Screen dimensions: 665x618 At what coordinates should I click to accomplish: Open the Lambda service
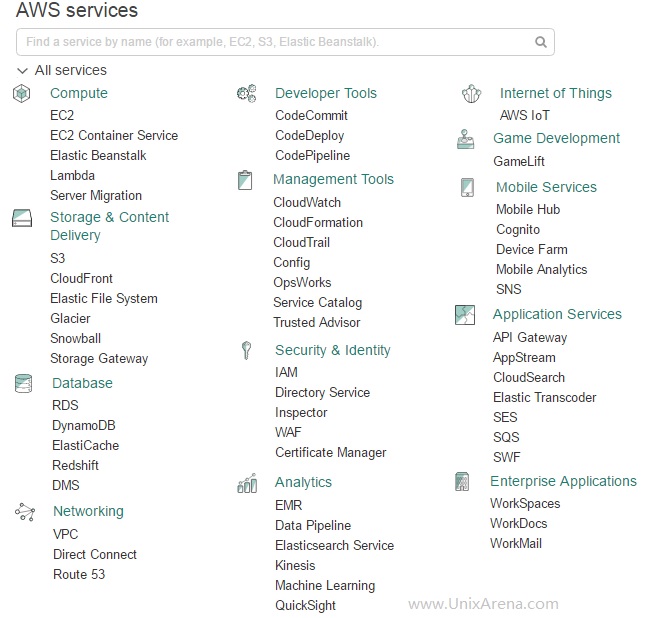pos(73,176)
